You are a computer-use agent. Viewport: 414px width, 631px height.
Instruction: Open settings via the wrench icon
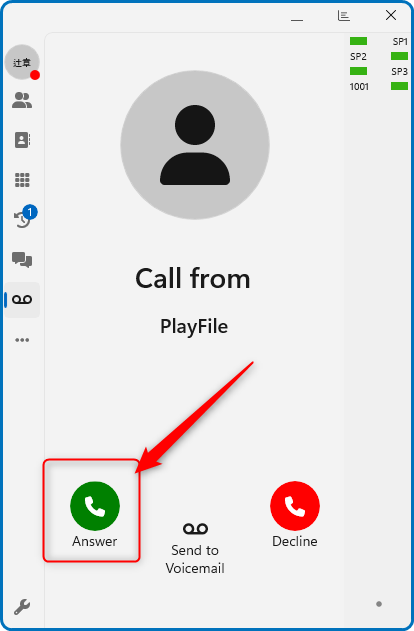coord(22,606)
